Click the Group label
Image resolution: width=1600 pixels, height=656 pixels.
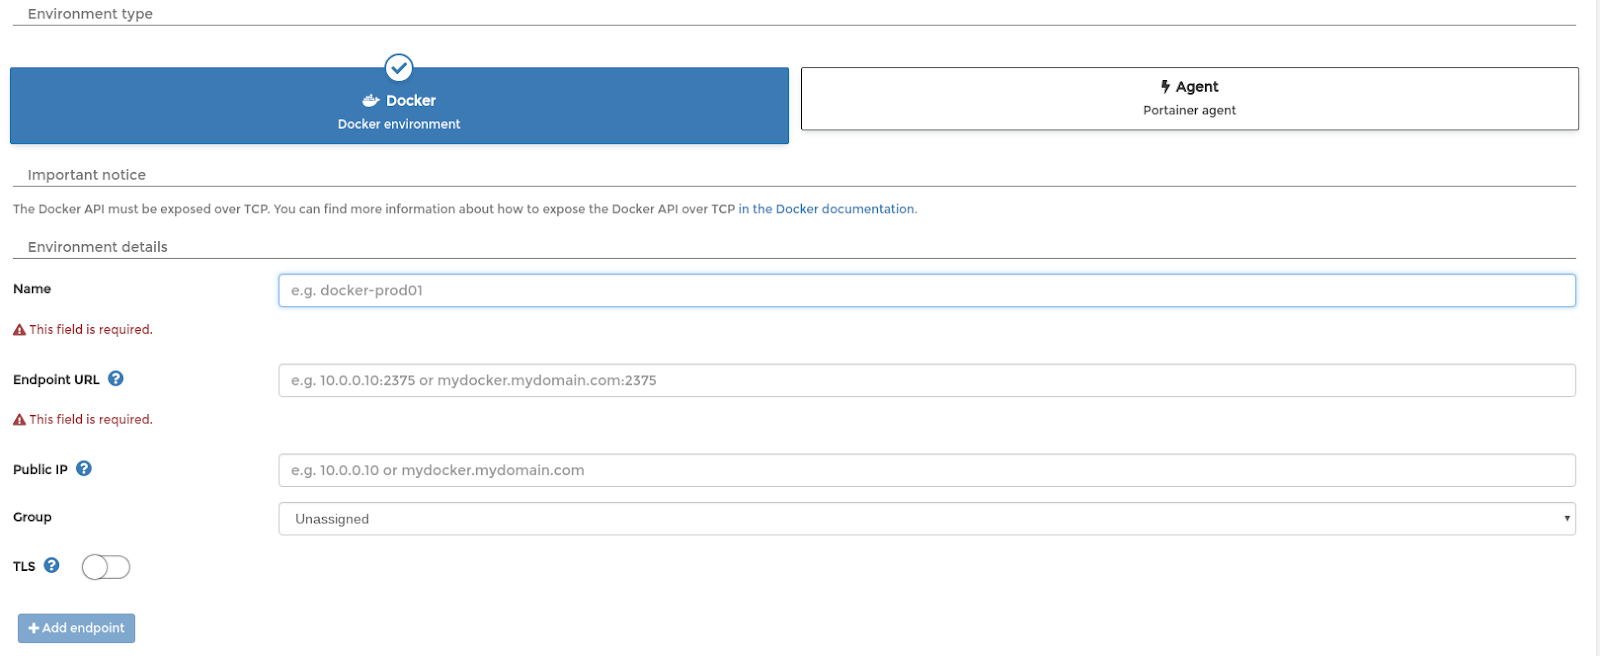(32, 518)
